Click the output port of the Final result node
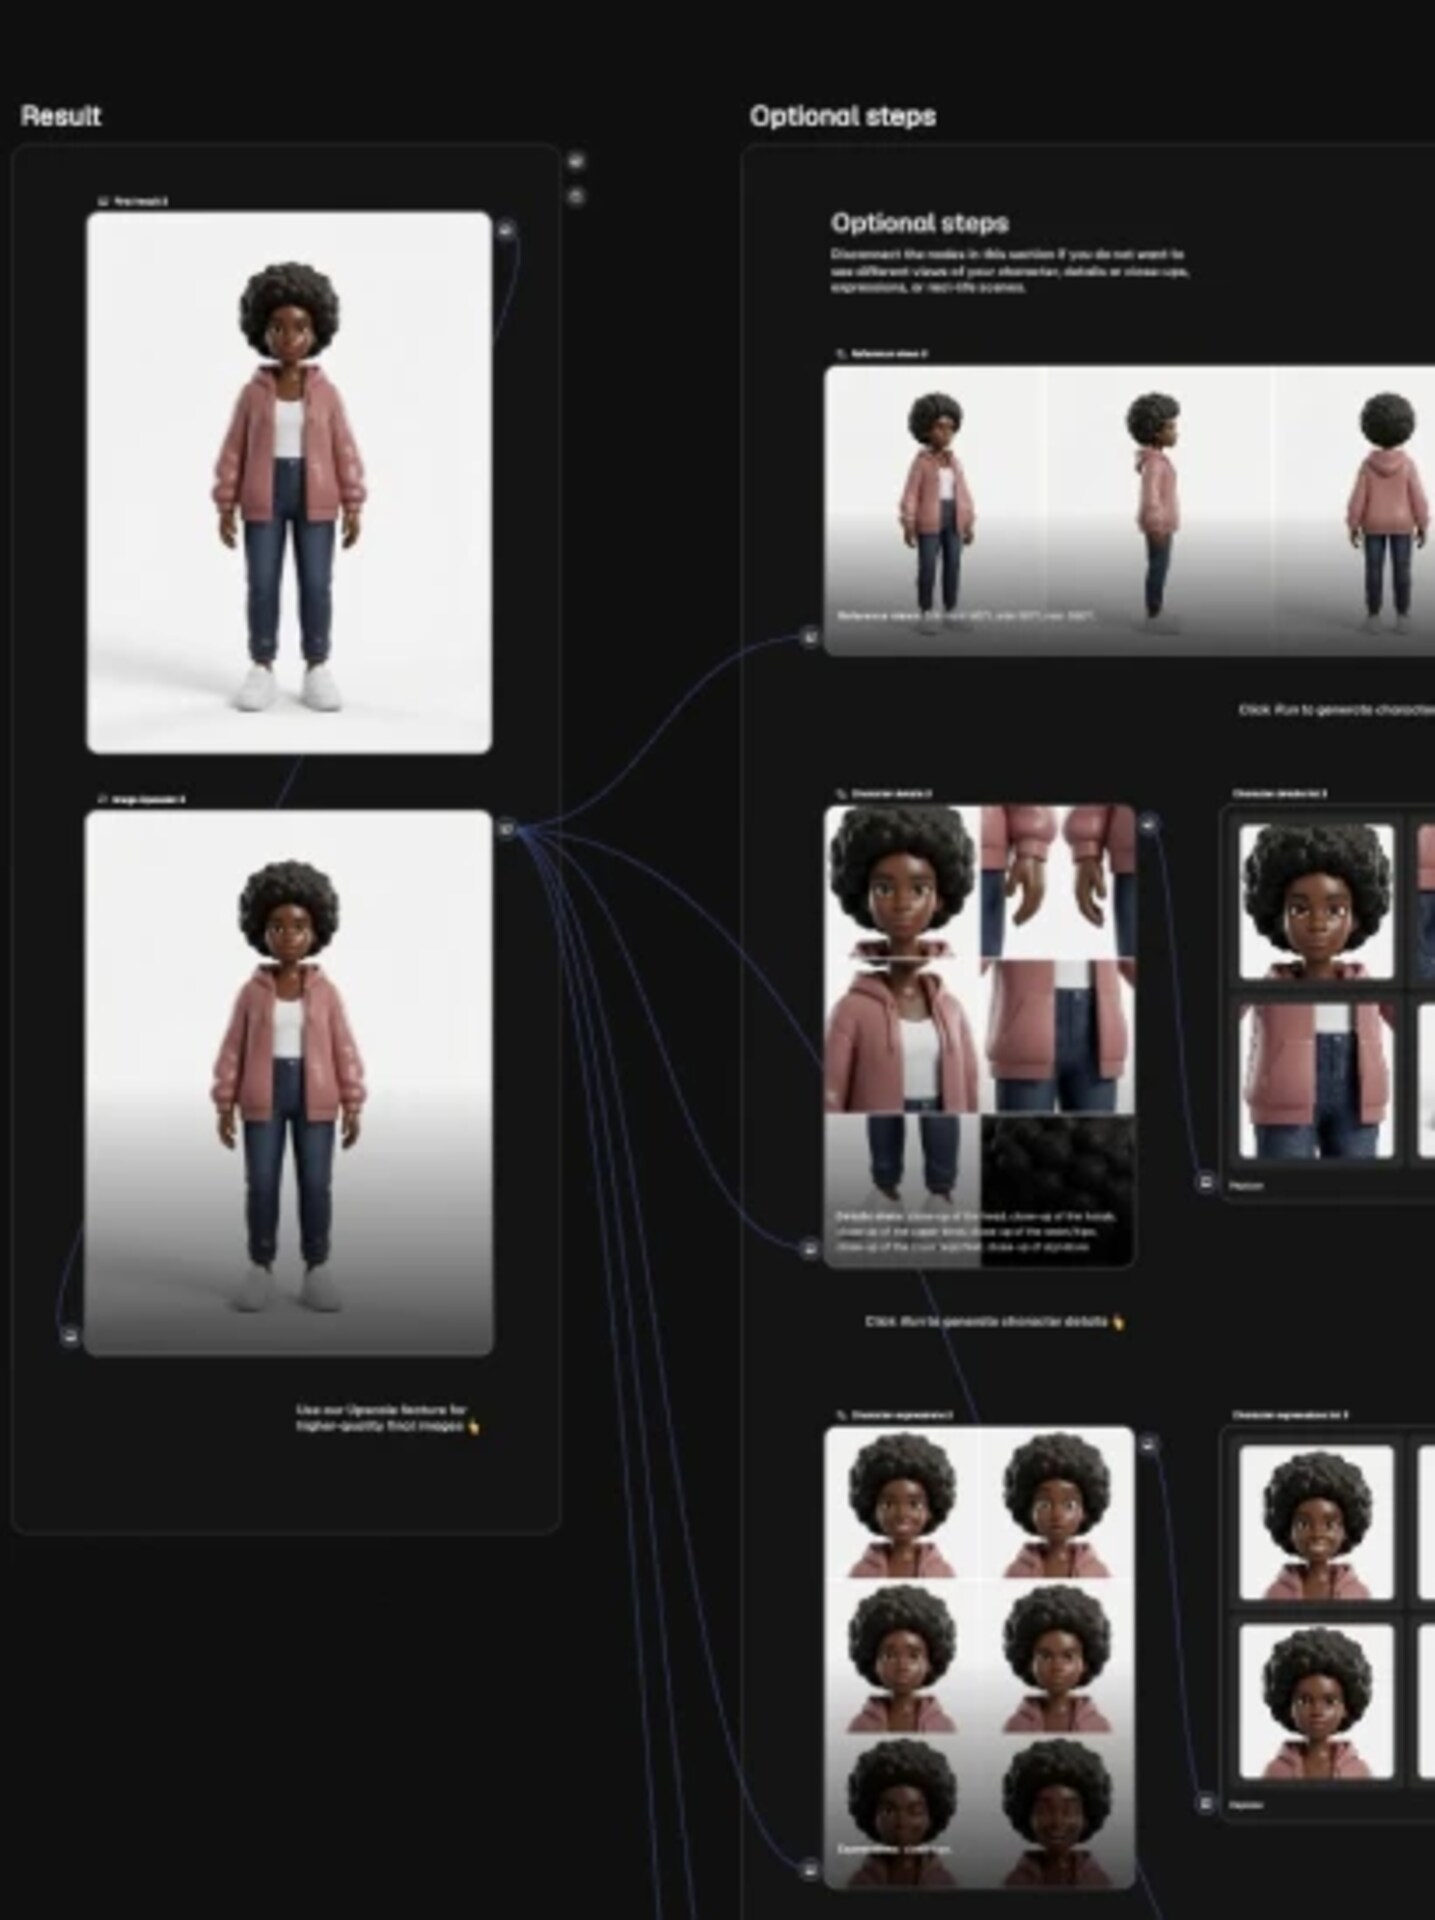Viewport: 1435px width, 1920px height. coord(507,230)
